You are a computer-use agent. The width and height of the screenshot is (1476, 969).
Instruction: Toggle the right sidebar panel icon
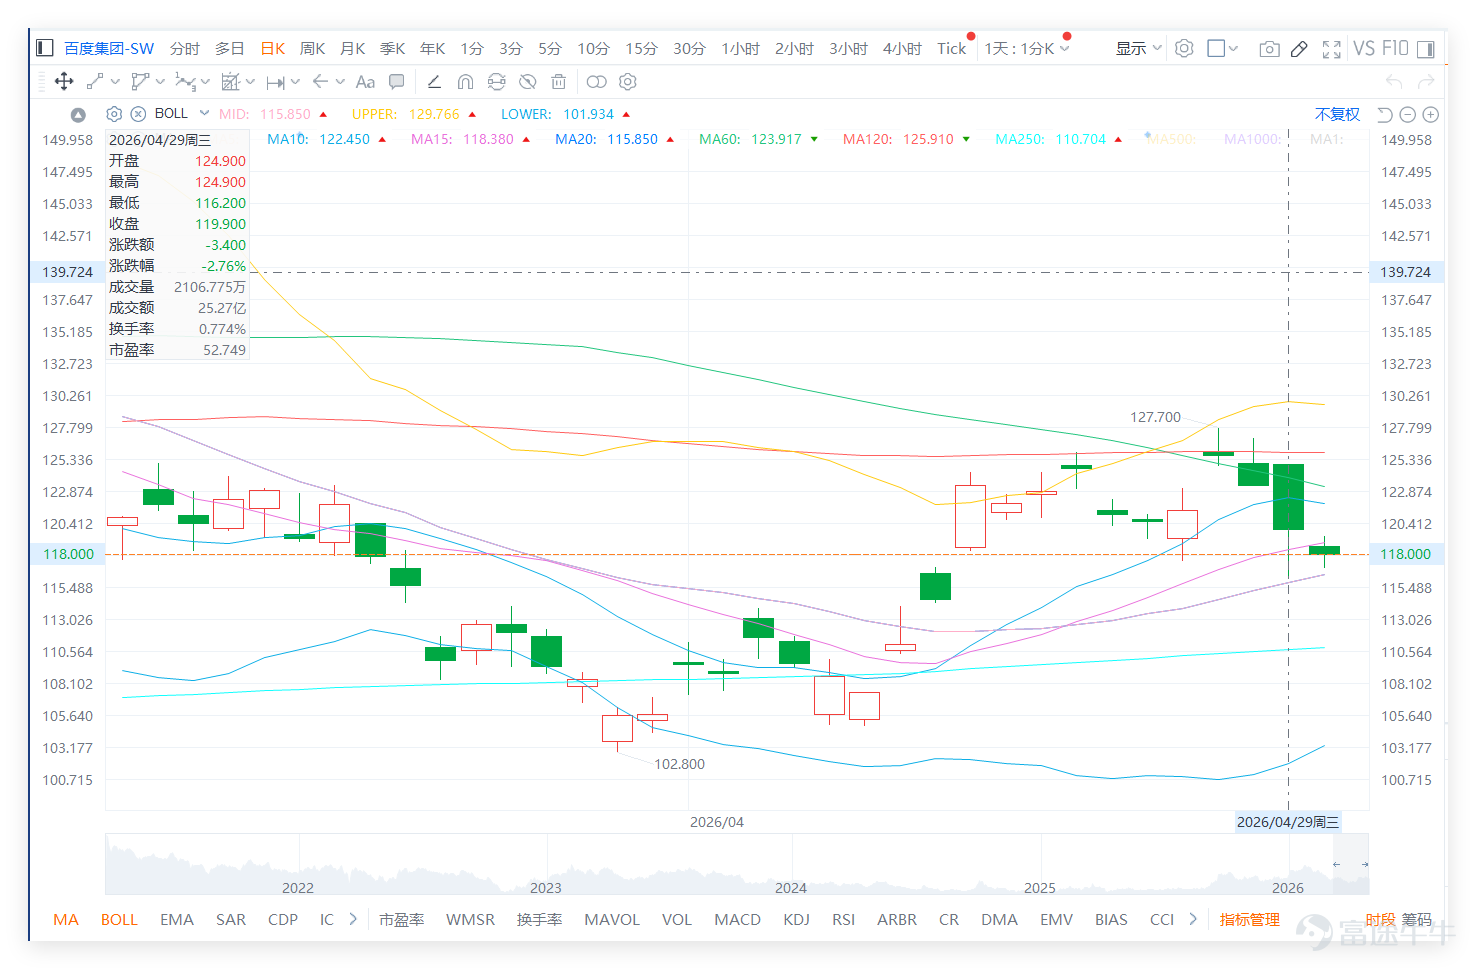pos(1426,49)
